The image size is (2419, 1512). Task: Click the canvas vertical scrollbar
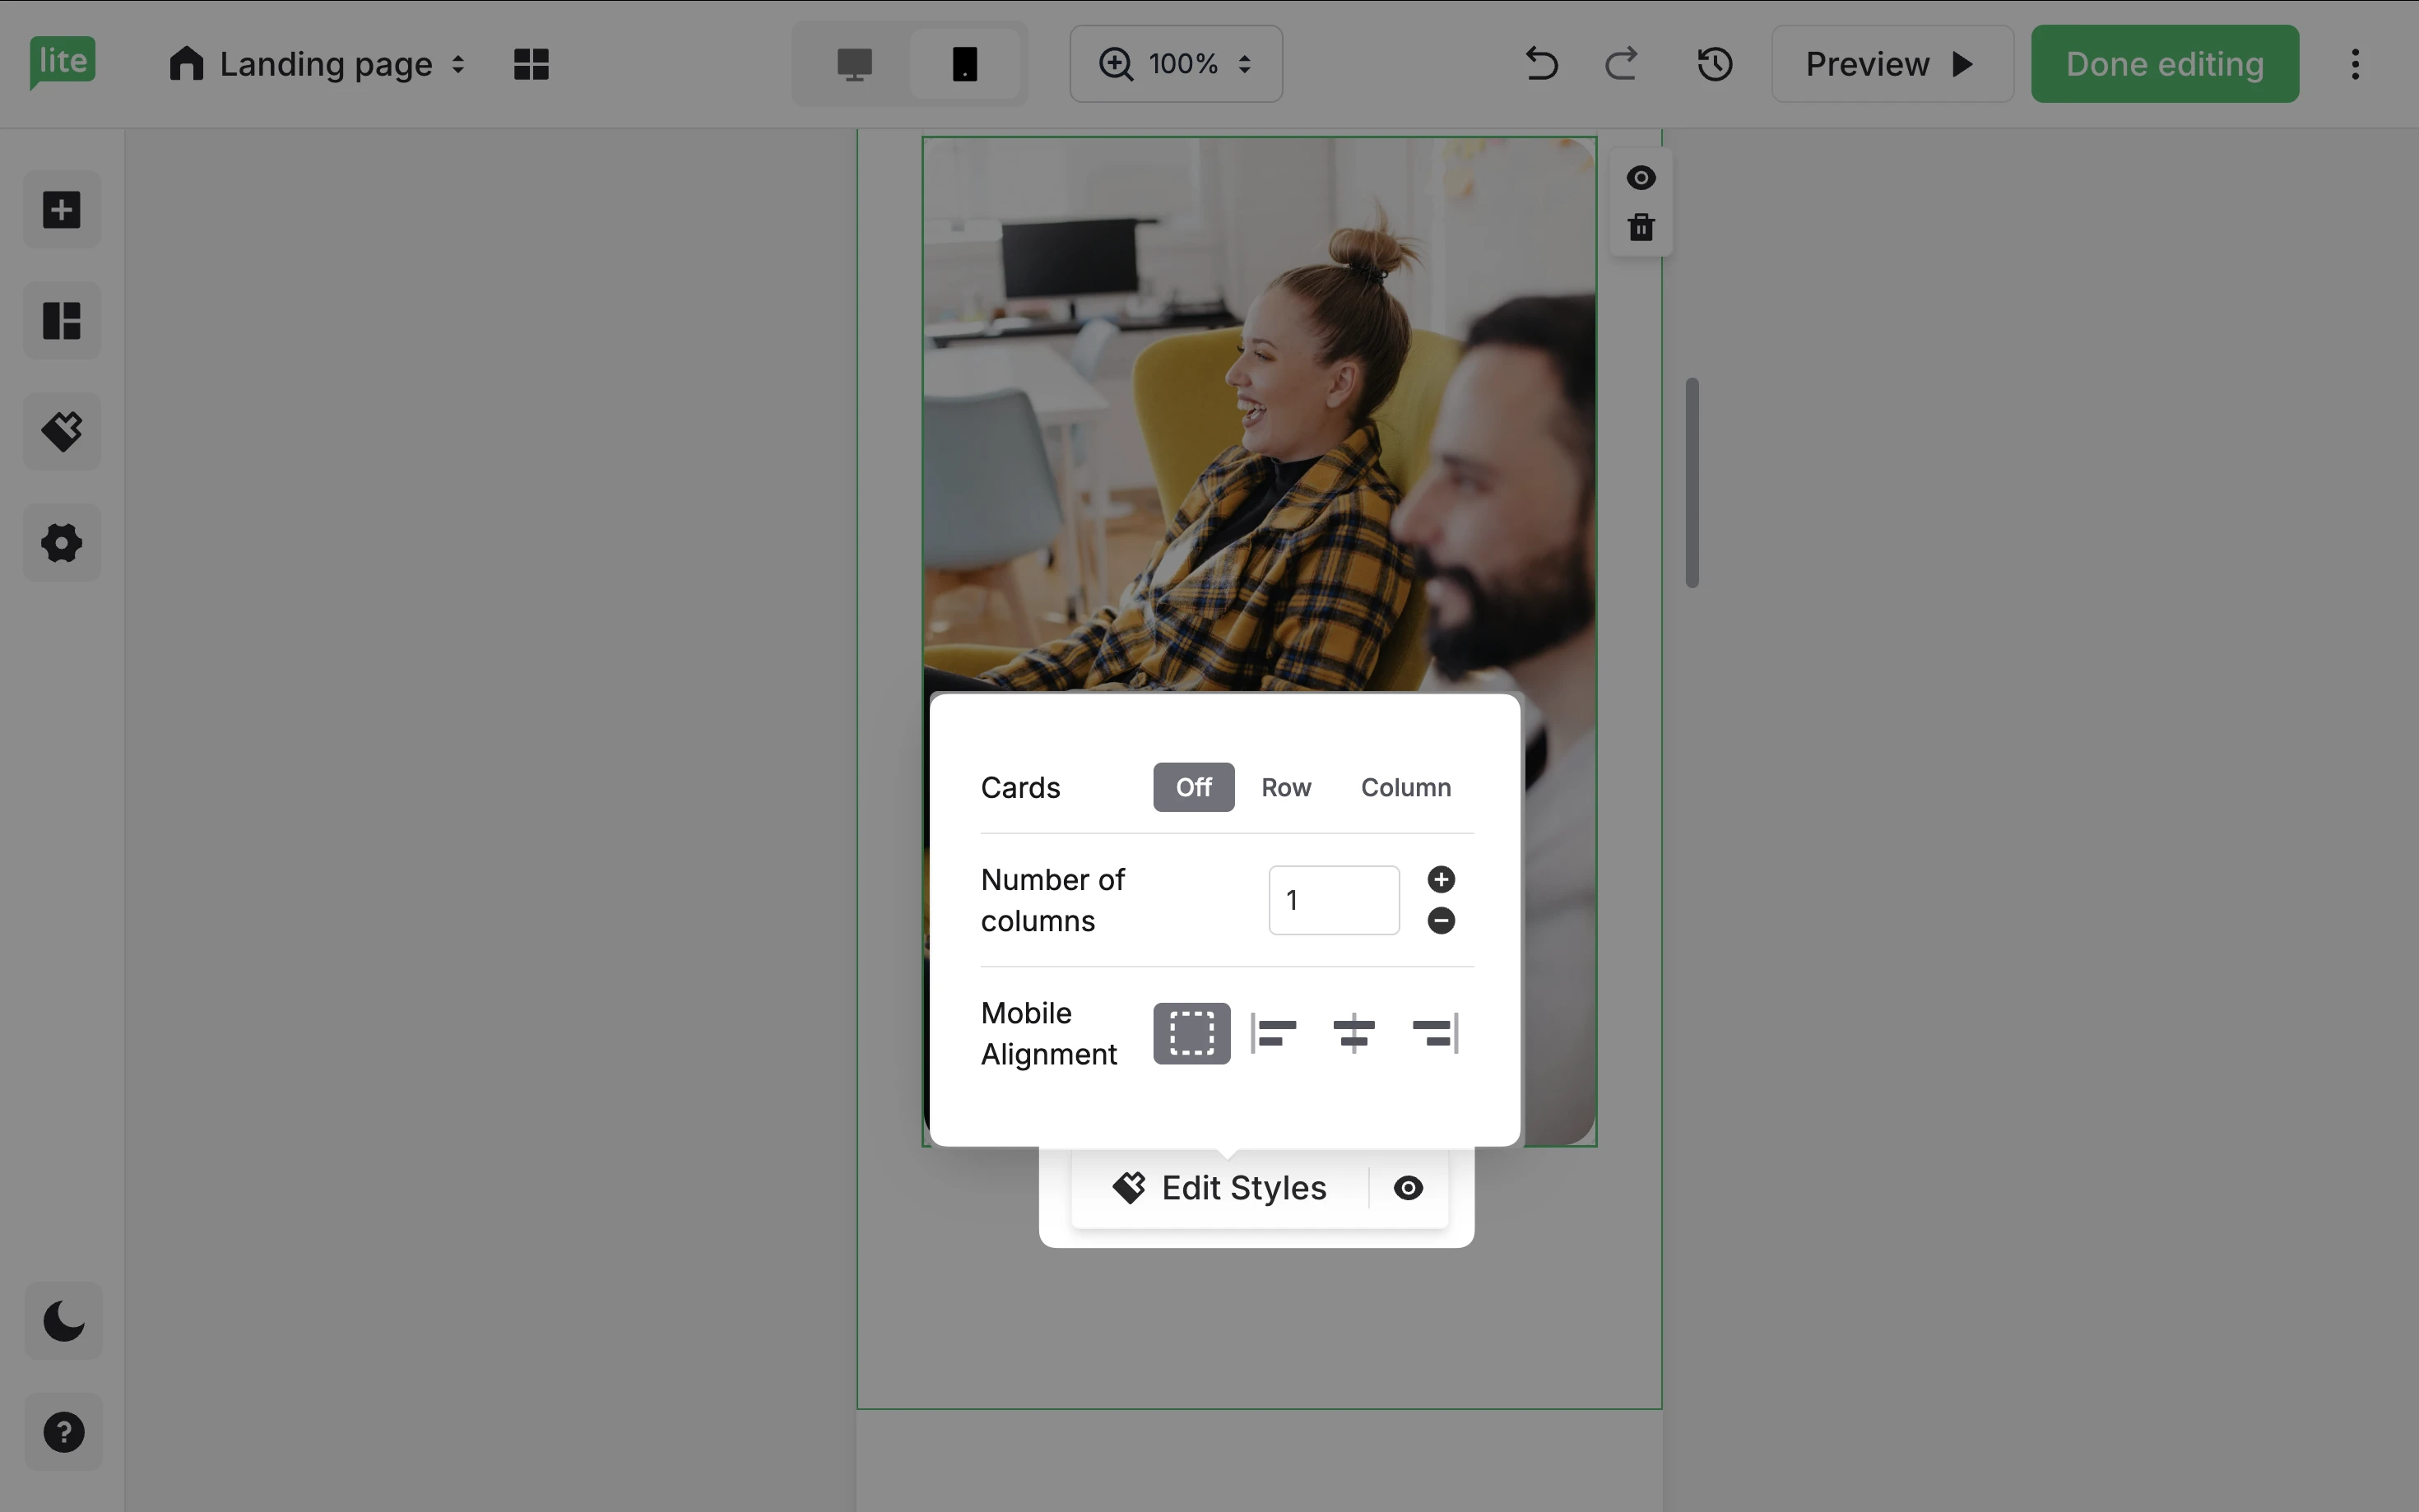point(1692,482)
